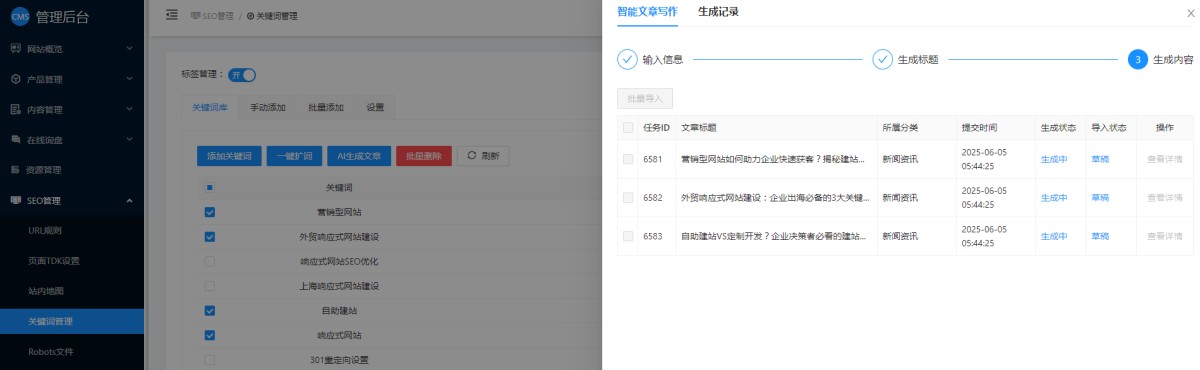Select the 关键词管理 submenu item
This screenshot has width=1200, height=370.
pos(72,321)
